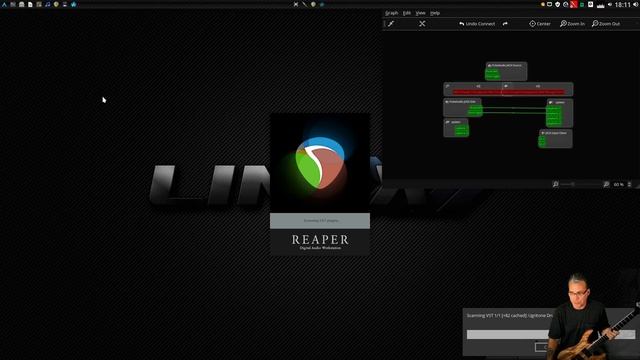Click the round yellow task icon in panel center
The width and height of the screenshot is (640, 360).
click(x=313, y=4)
